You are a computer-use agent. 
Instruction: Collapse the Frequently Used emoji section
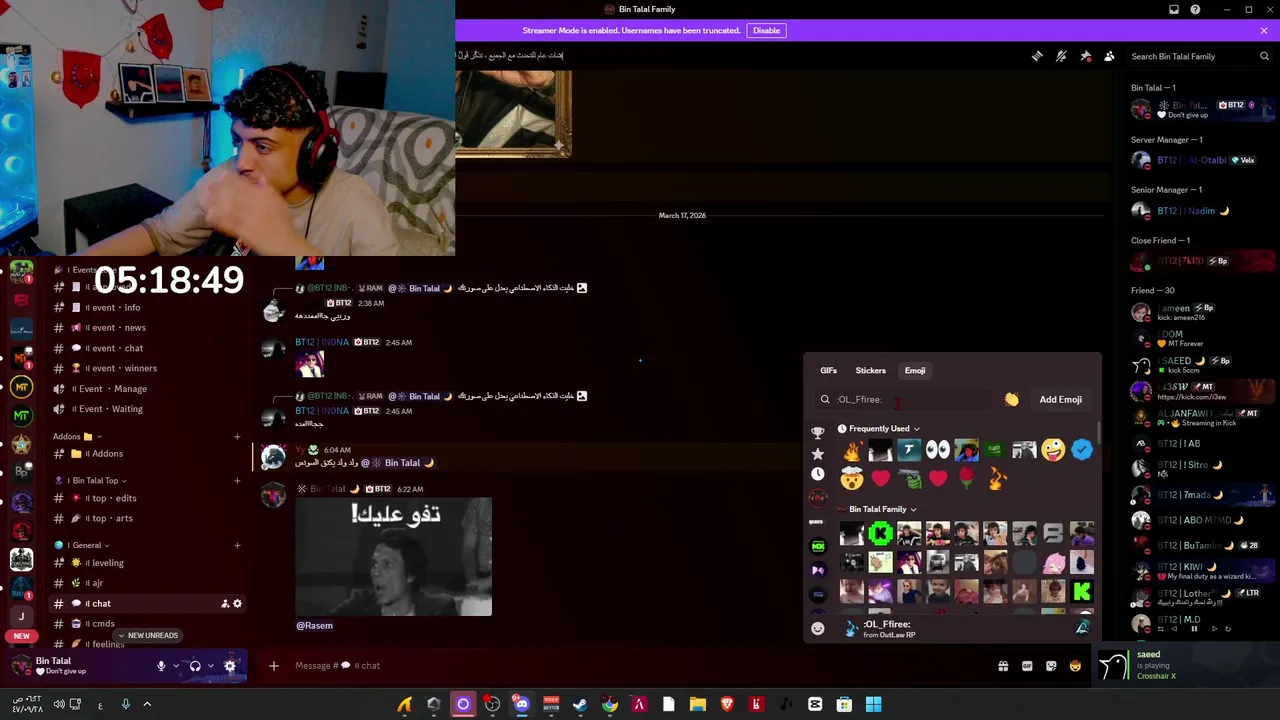[879, 429]
